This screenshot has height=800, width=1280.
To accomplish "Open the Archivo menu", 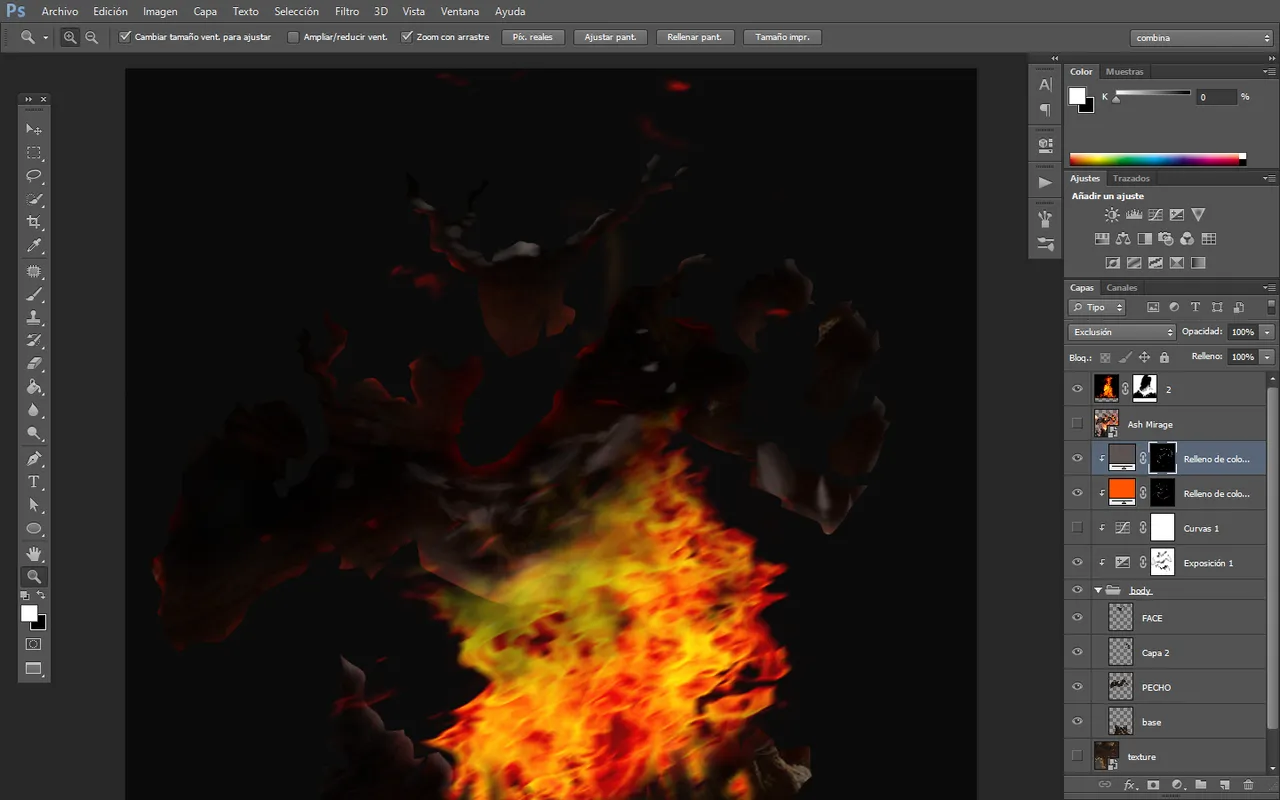I will (x=60, y=12).
